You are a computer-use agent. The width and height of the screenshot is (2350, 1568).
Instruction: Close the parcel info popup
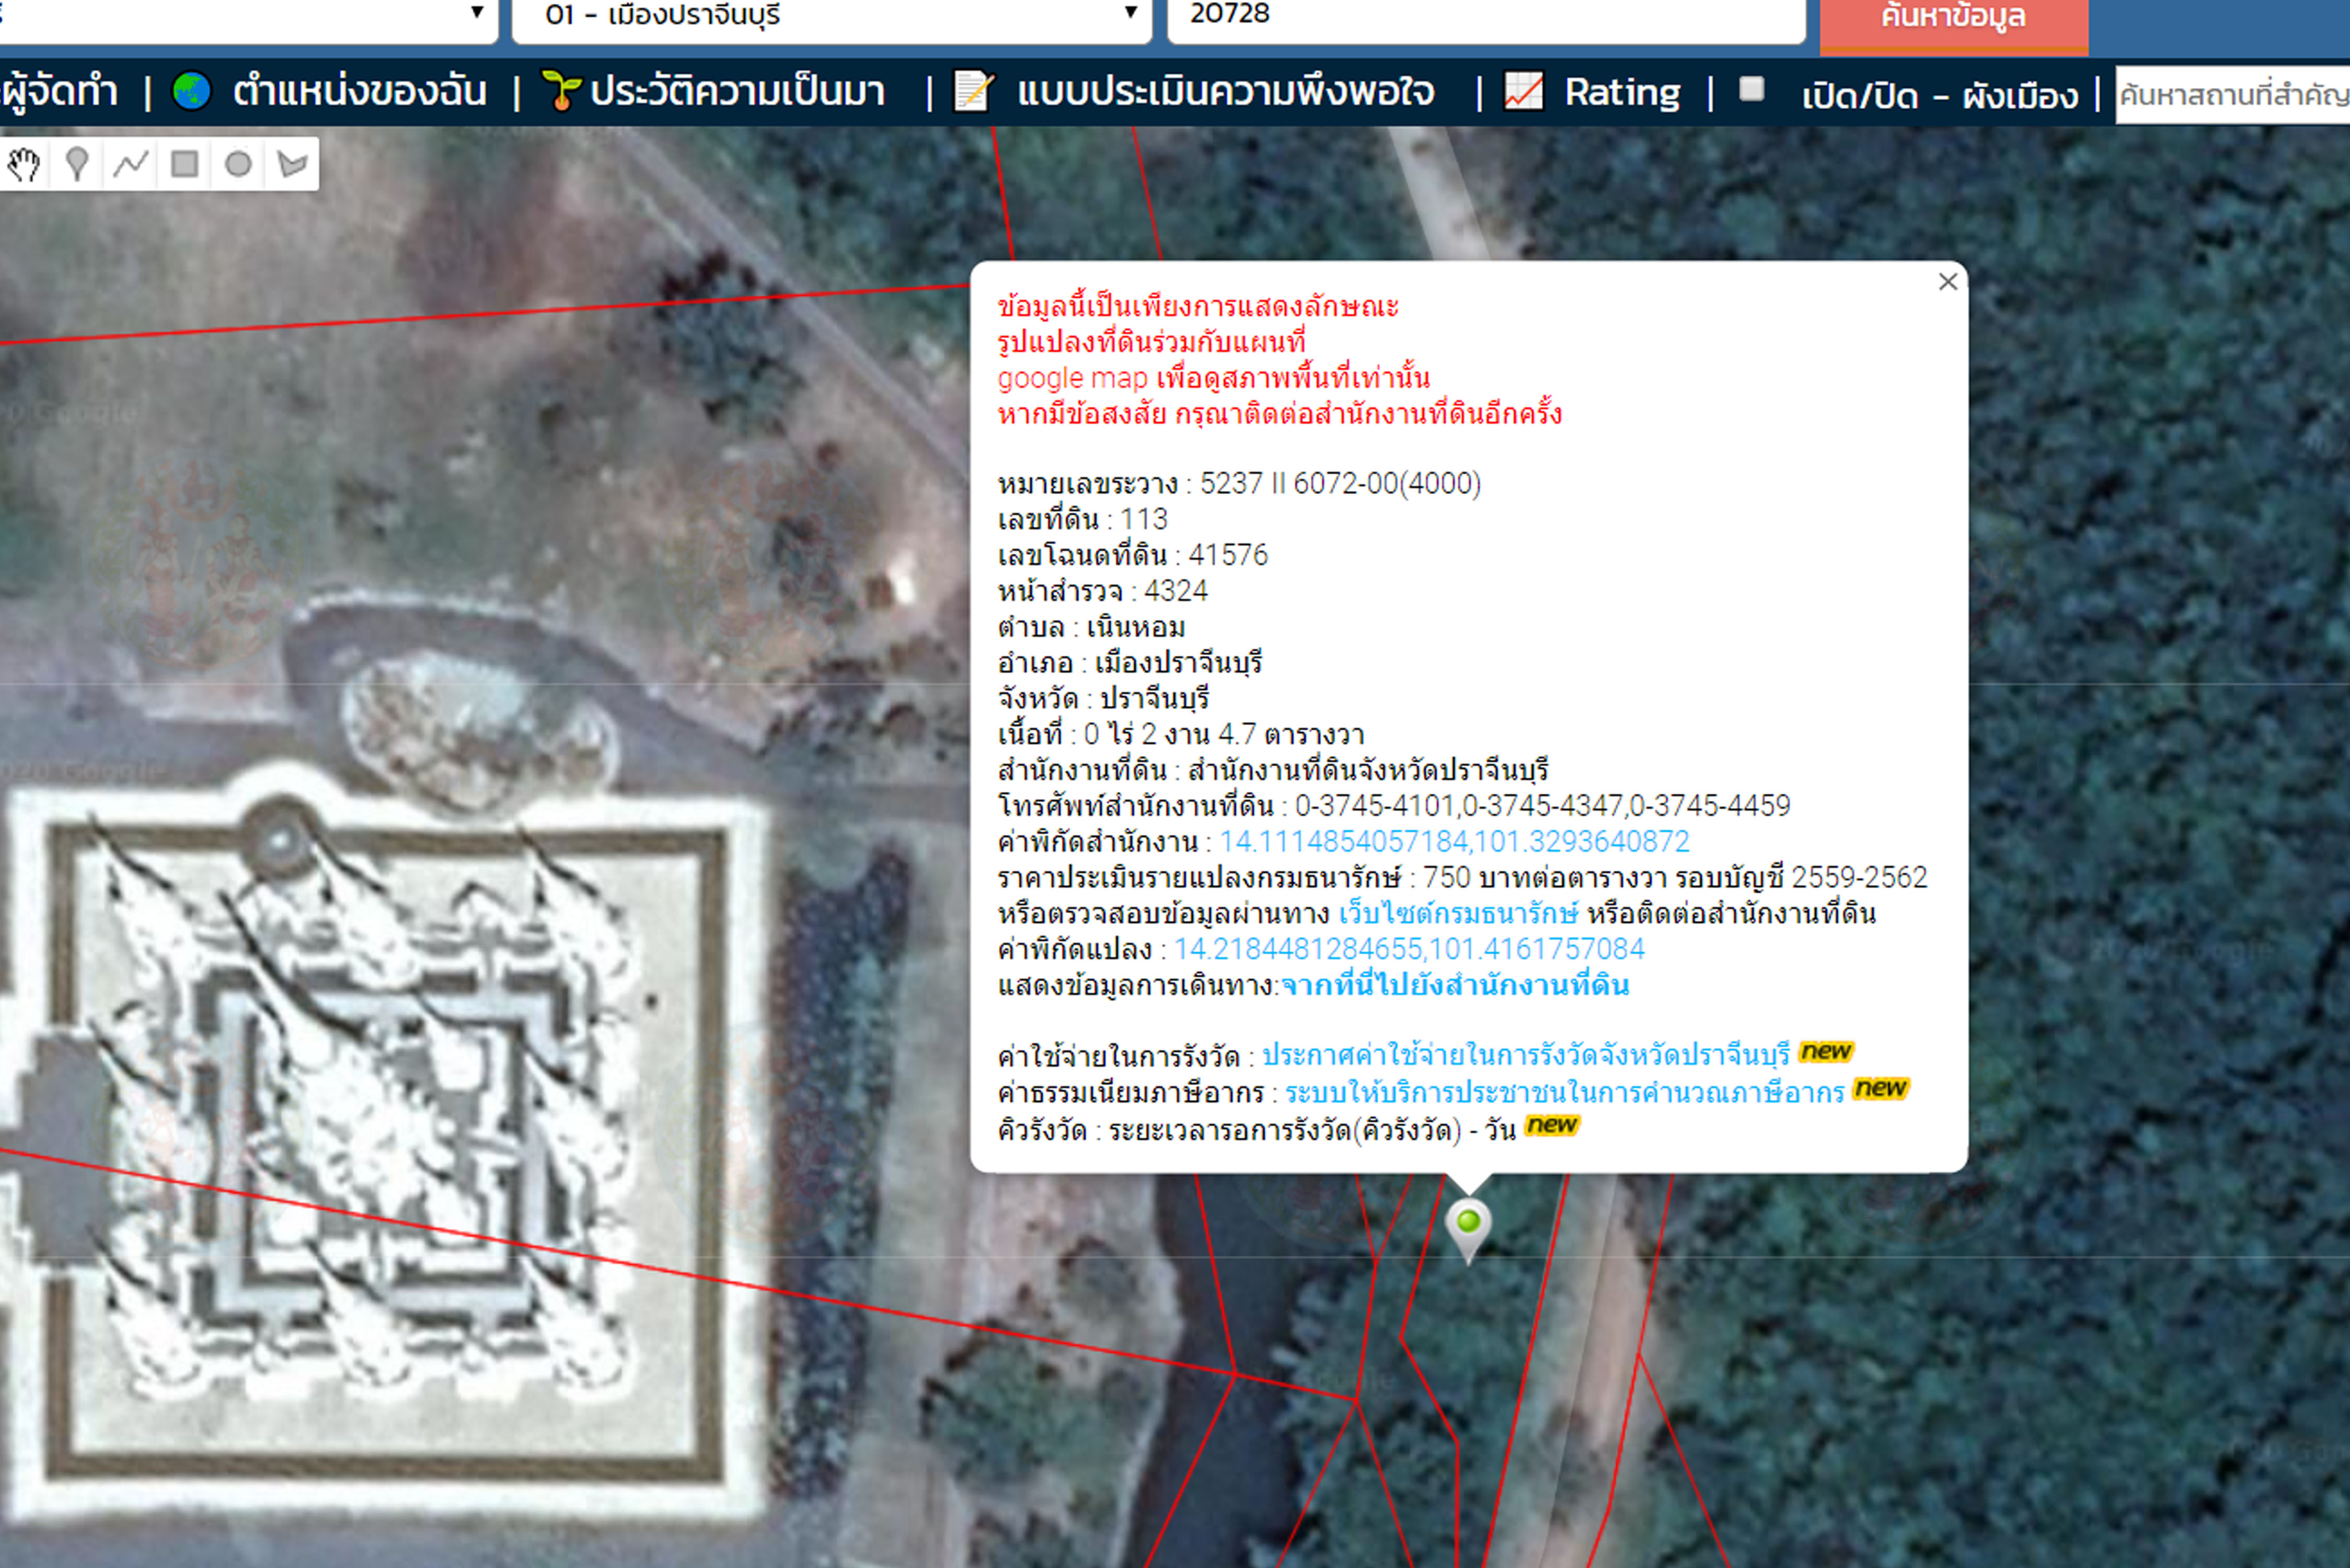1947,282
